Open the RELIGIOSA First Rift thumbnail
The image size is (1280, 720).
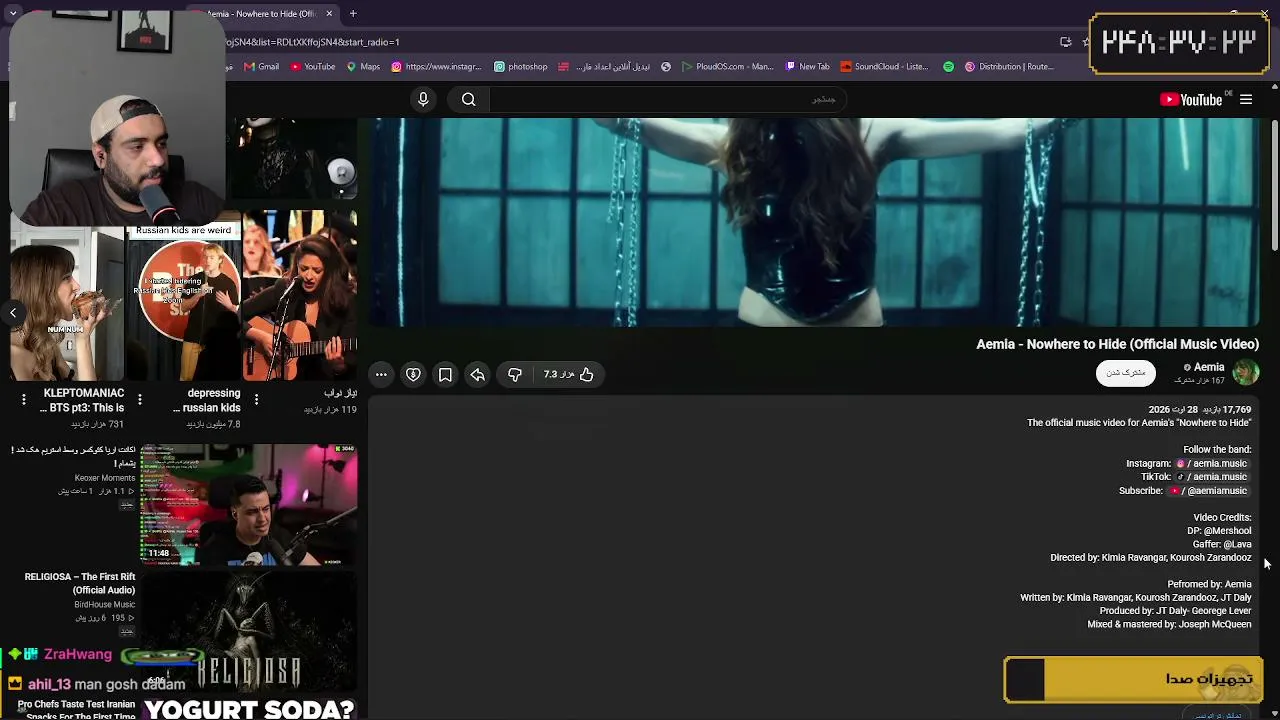[249, 632]
